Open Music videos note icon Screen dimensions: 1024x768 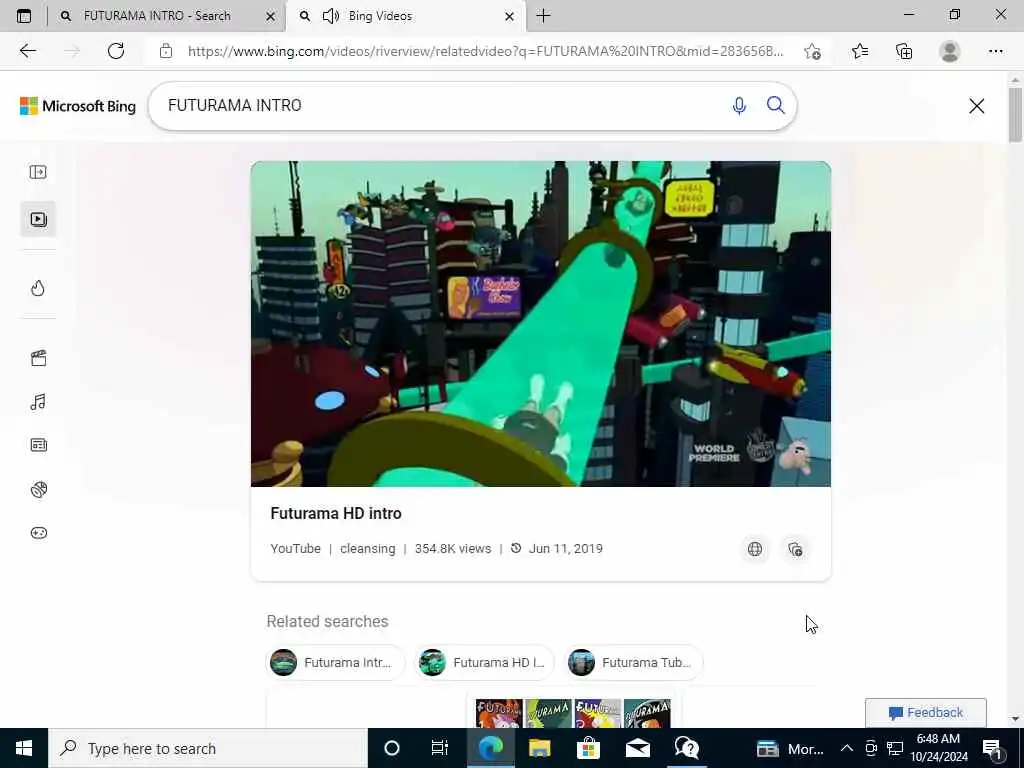[x=38, y=402]
